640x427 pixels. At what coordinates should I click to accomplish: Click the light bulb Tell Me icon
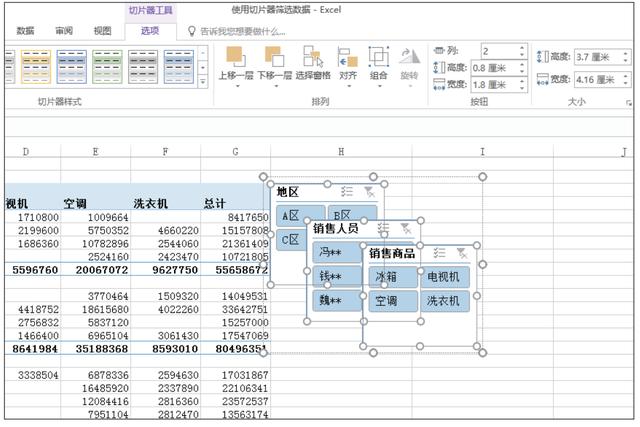(191, 31)
